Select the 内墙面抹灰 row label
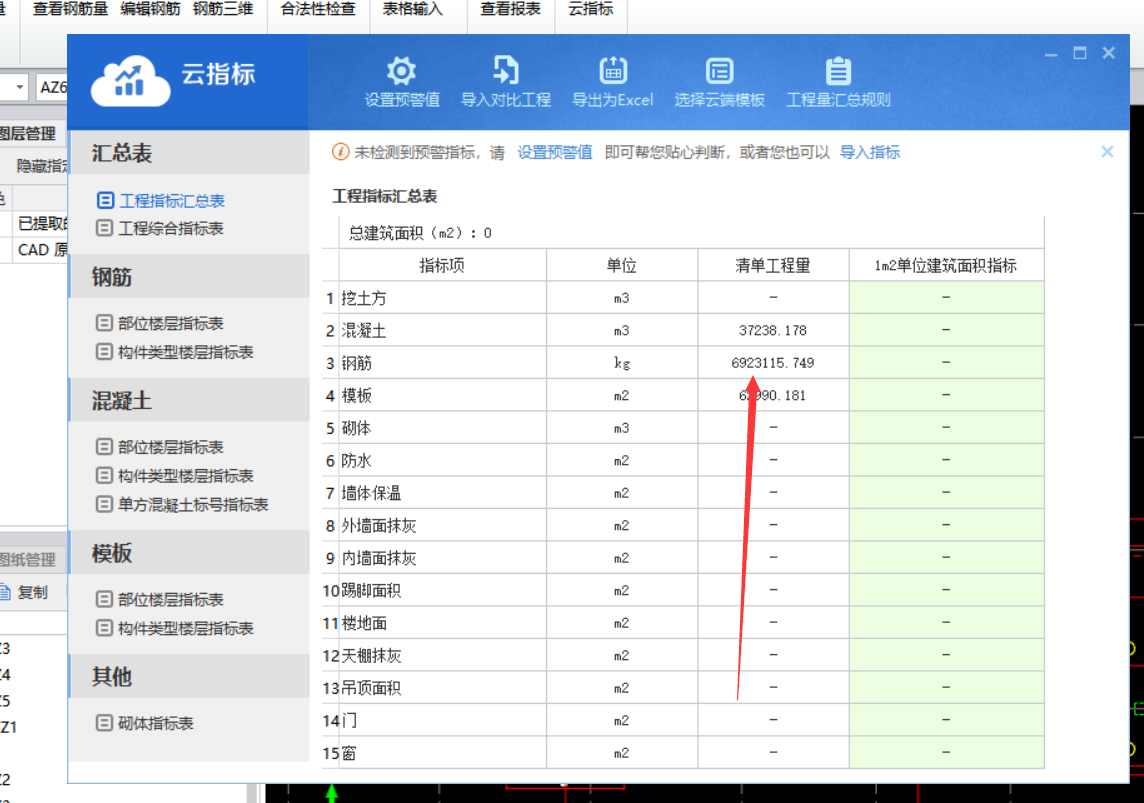The height and width of the screenshot is (803, 1144). pos(379,559)
